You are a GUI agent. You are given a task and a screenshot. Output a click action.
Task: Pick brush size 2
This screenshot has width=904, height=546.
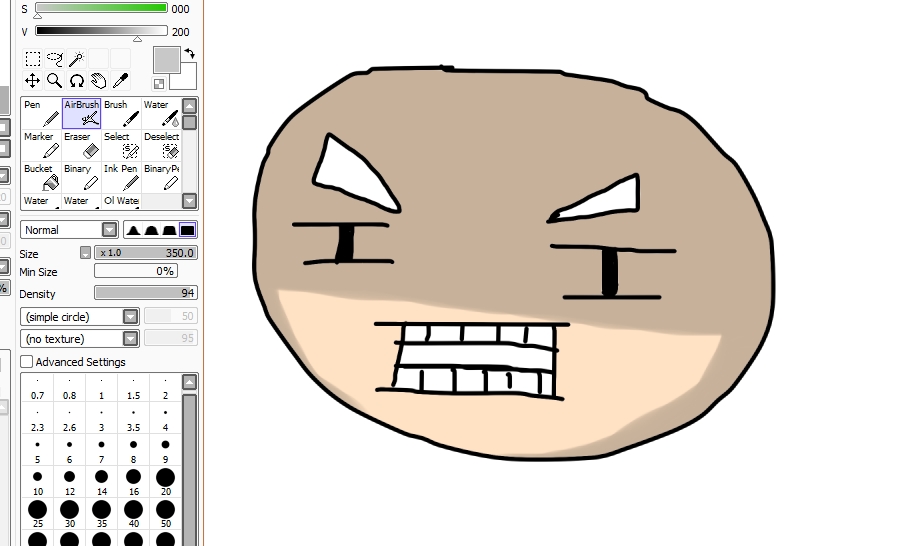pos(165,389)
